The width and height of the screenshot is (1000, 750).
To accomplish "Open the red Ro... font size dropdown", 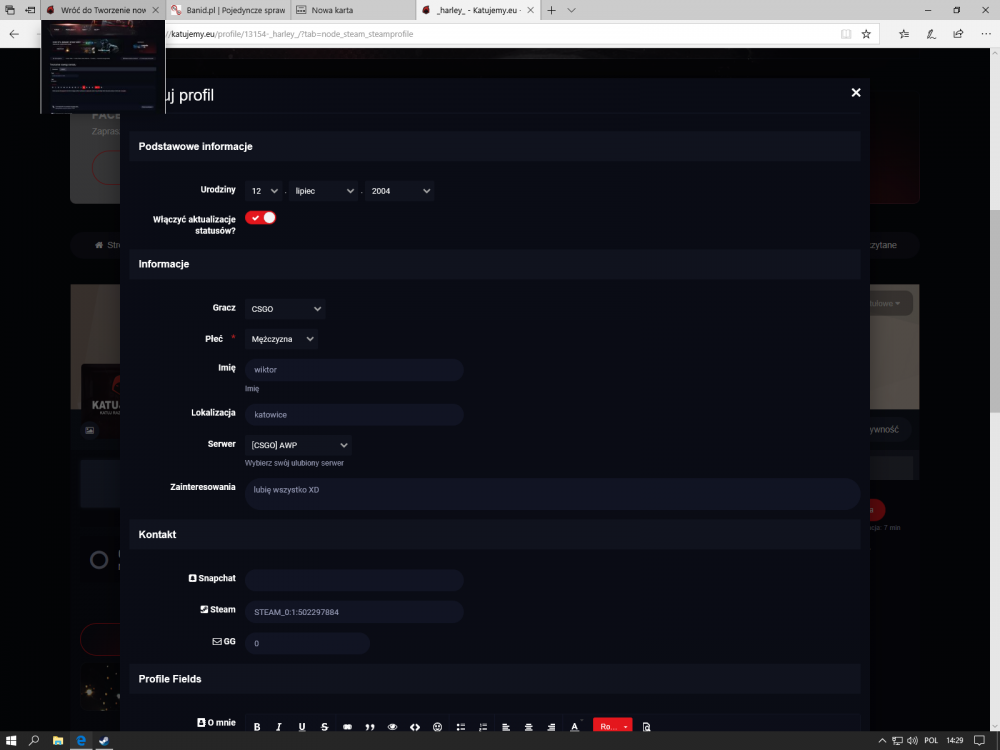I will point(612,726).
